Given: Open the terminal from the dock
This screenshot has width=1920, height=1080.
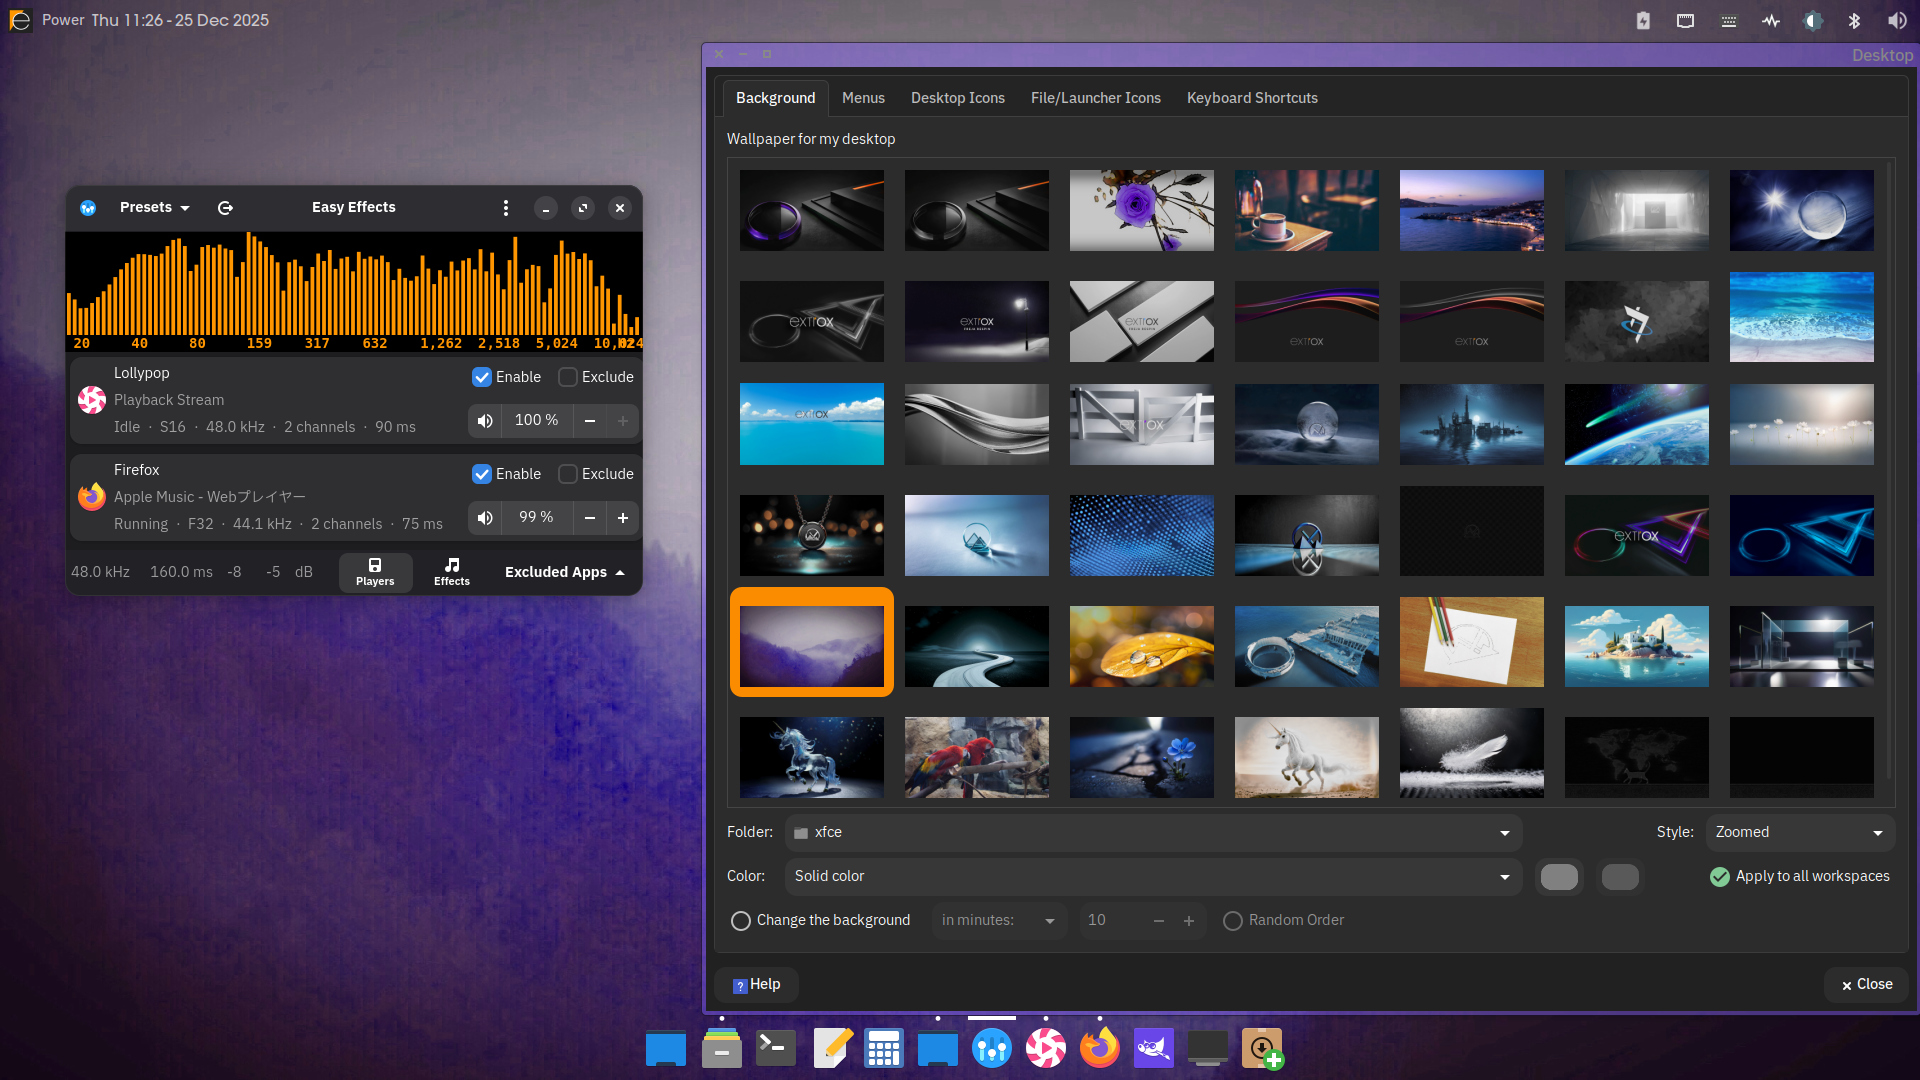Looking at the screenshot, I should tap(775, 1049).
